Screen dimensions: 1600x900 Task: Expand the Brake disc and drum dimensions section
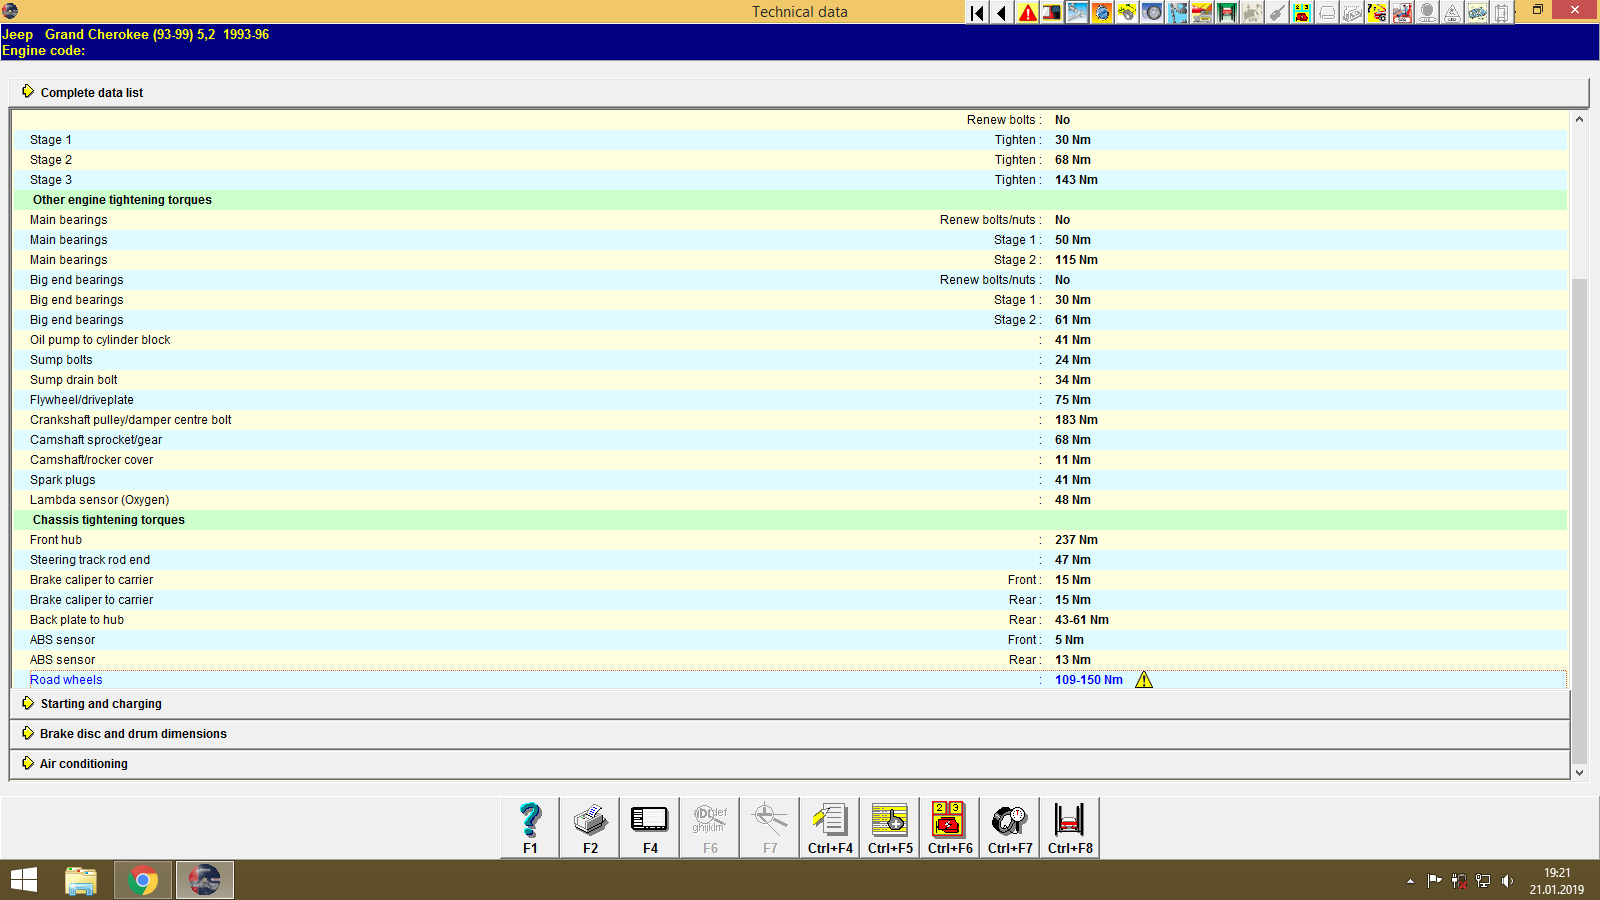tap(132, 733)
